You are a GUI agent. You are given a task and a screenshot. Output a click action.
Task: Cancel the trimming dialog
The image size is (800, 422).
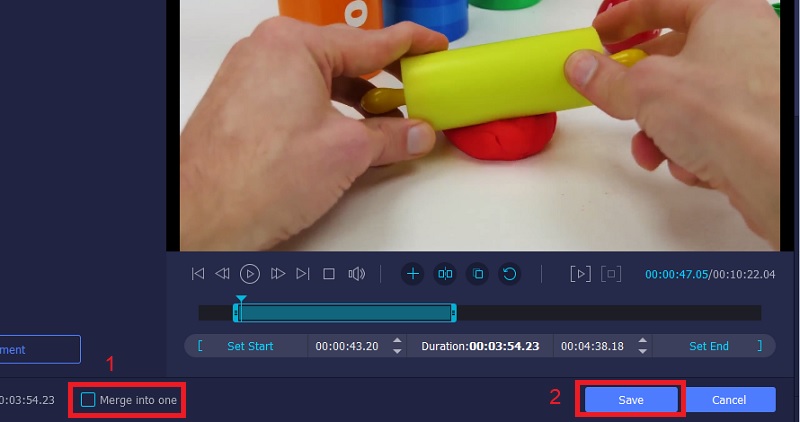pyautogui.click(x=730, y=400)
